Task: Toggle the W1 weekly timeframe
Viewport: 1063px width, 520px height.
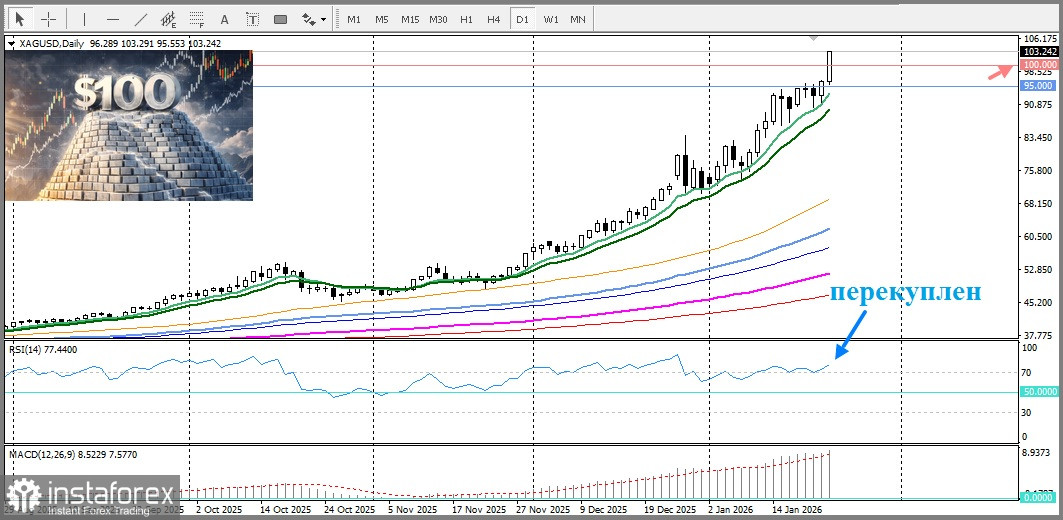Action: [551, 19]
